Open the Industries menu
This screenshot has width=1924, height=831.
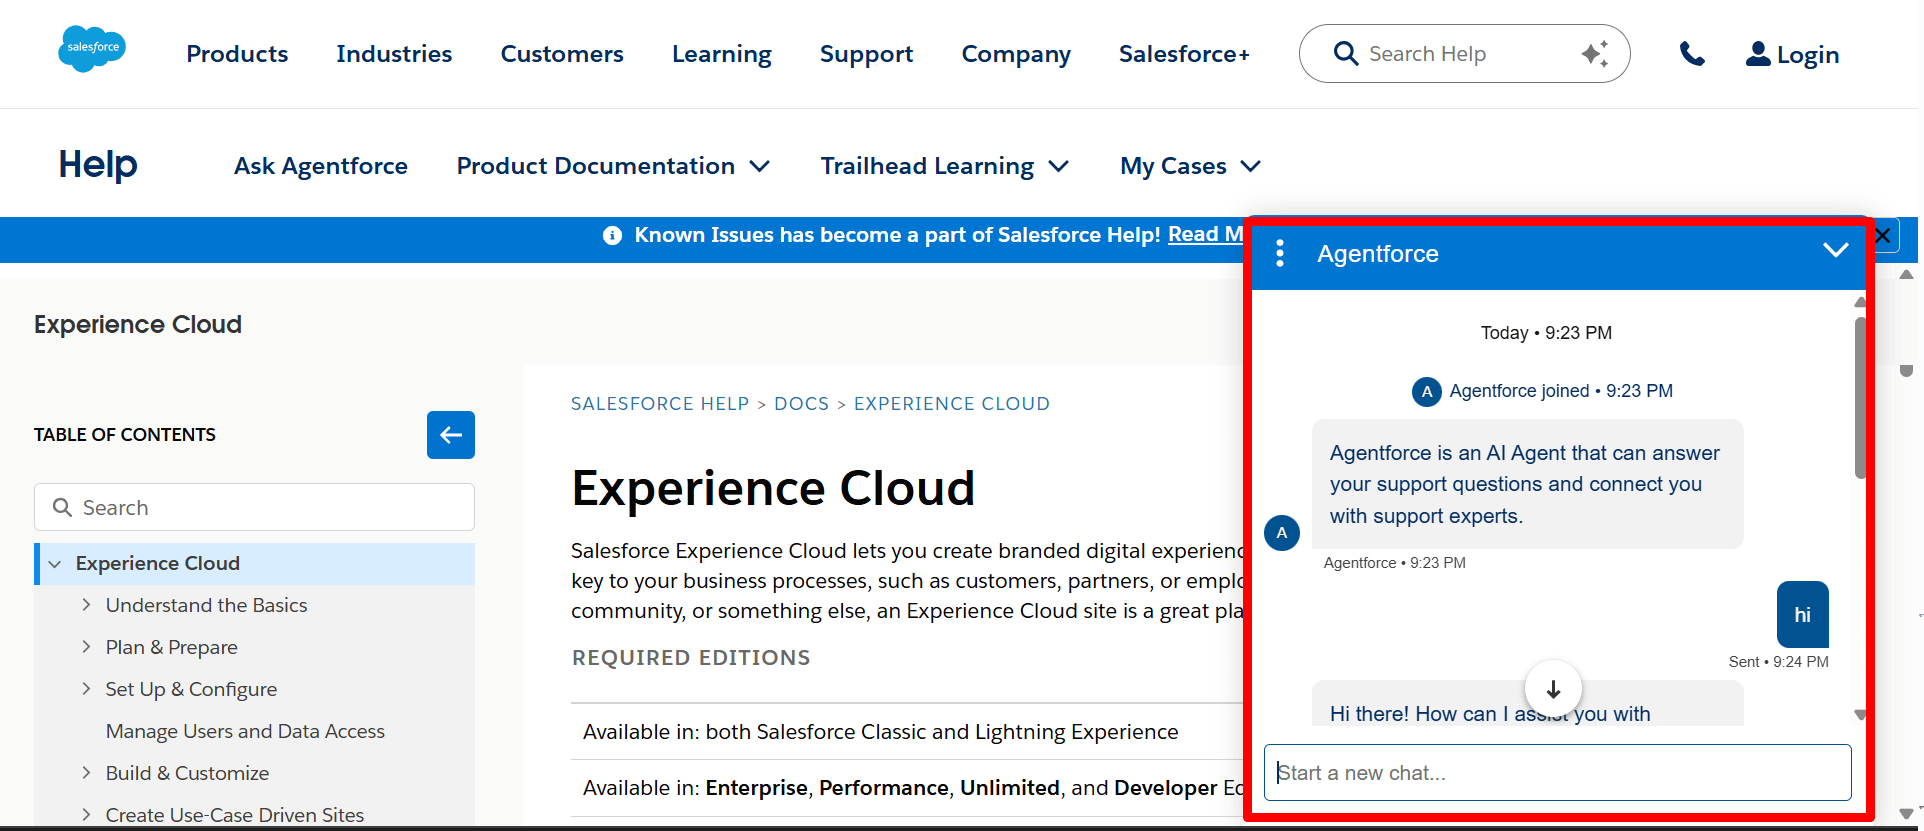[394, 54]
